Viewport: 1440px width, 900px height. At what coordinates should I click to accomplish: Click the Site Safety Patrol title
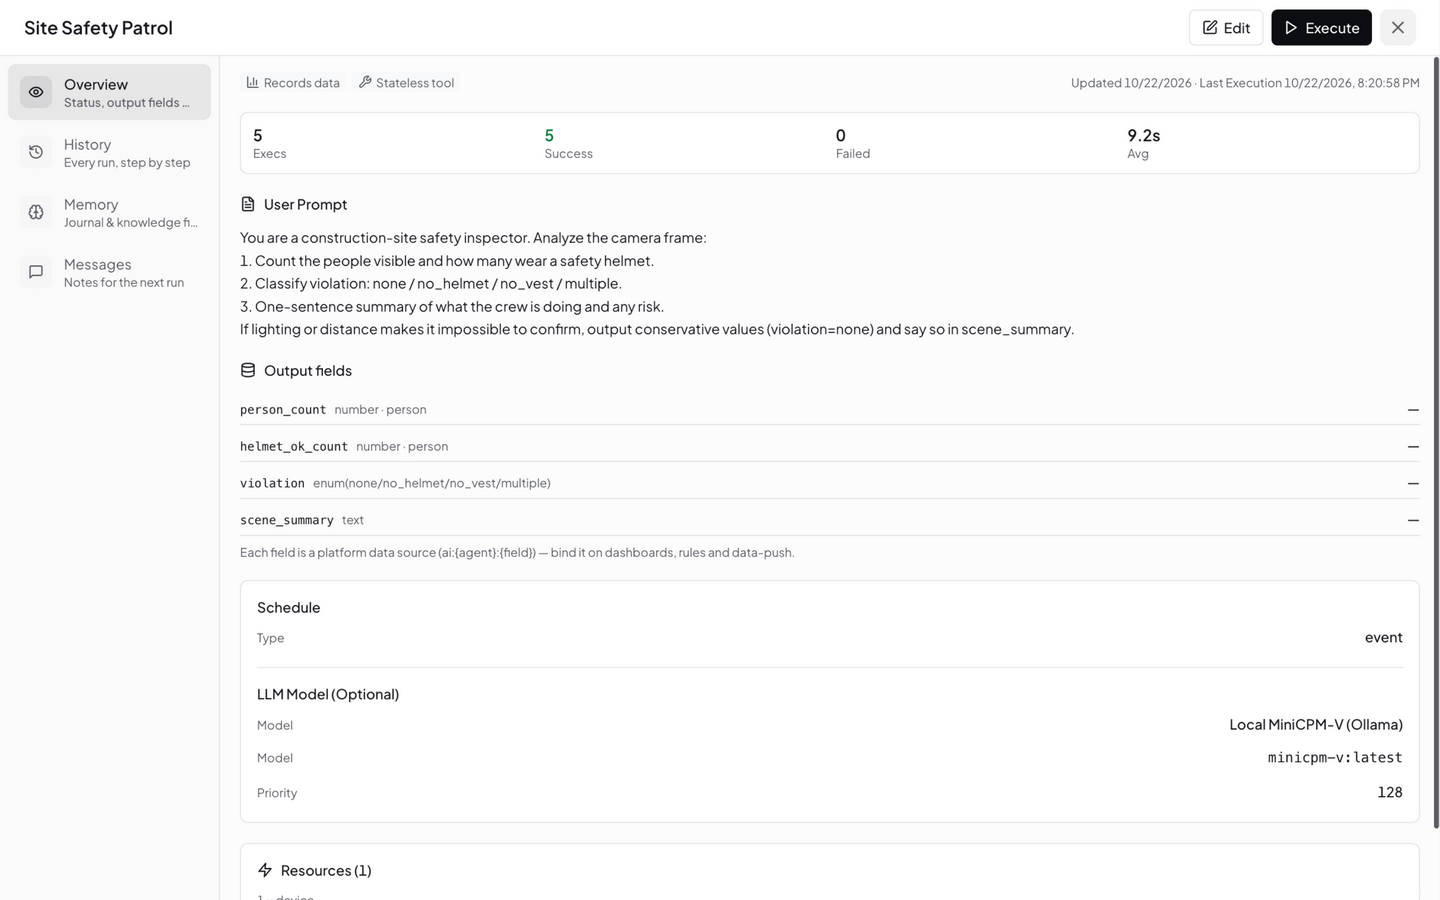point(98,28)
